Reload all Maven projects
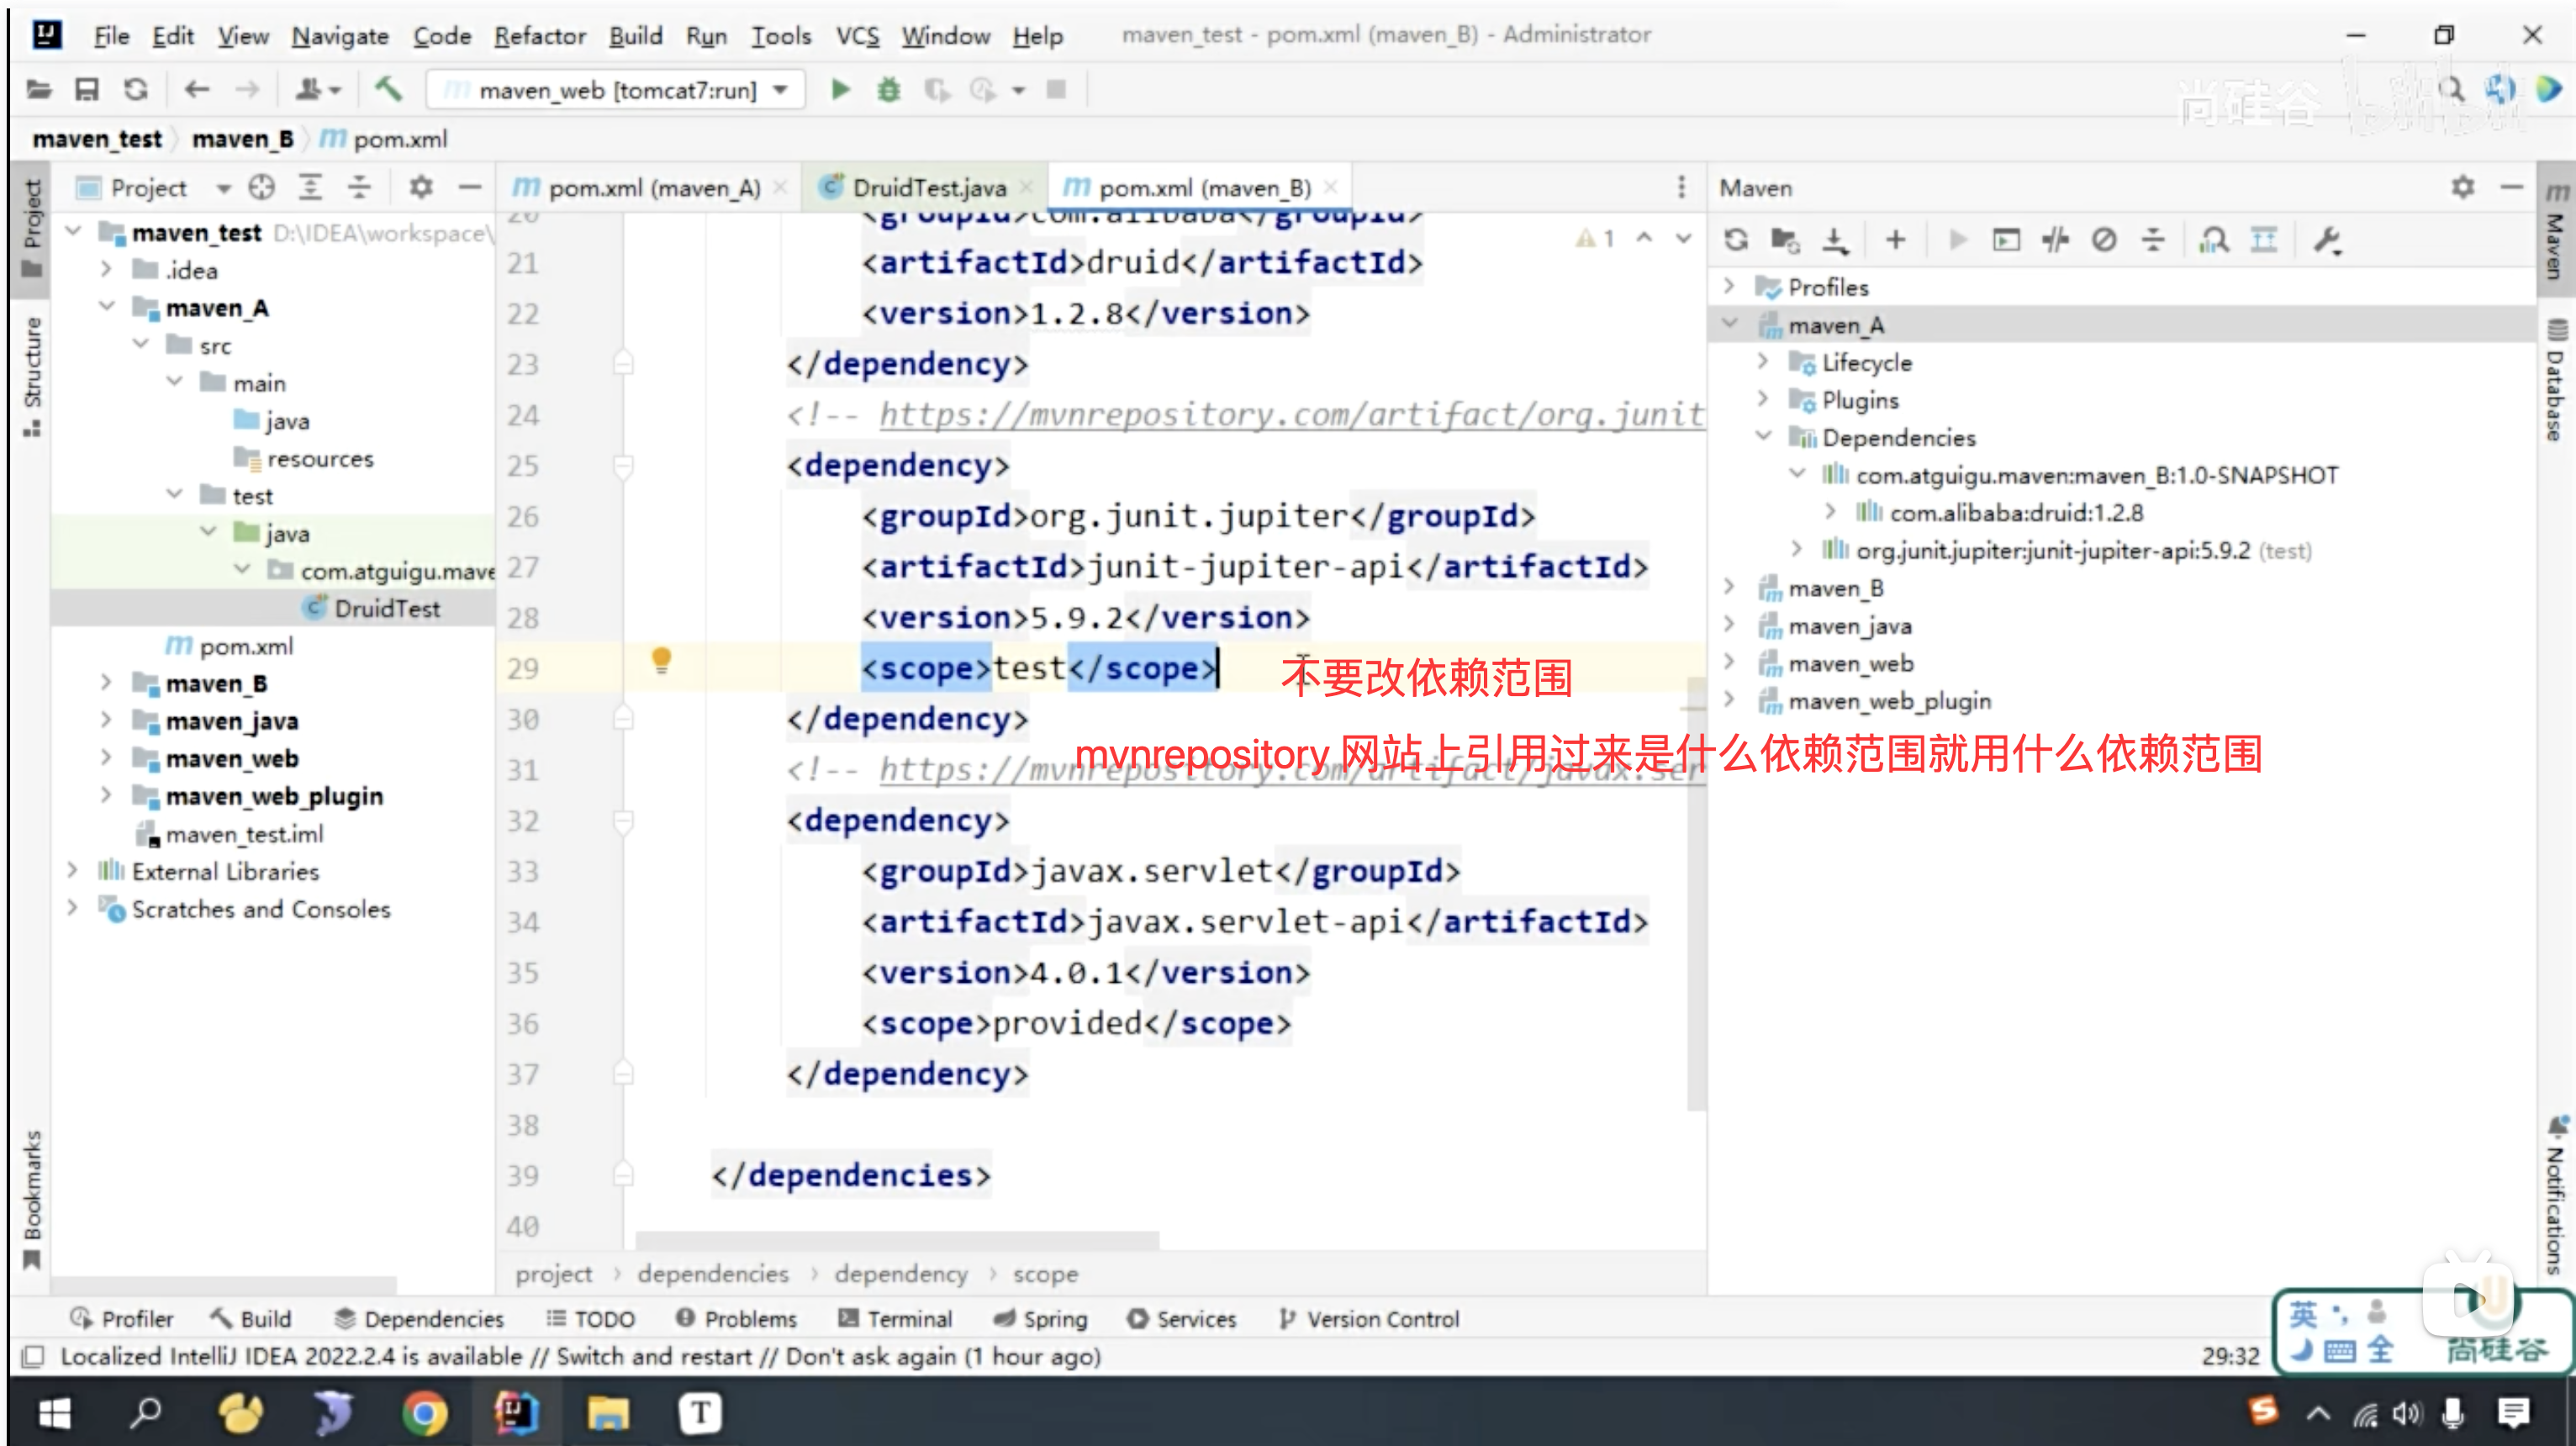This screenshot has width=2576, height=1446. pyautogui.click(x=1736, y=240)
